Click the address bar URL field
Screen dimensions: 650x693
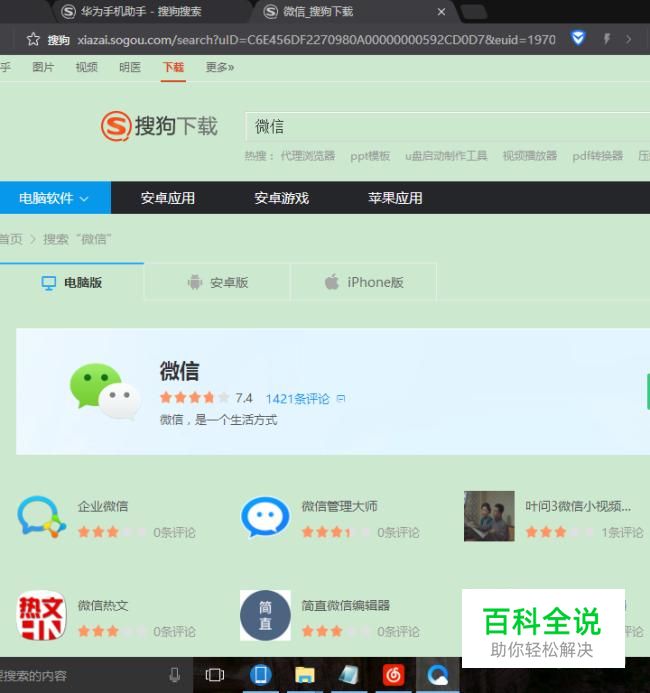316,40
